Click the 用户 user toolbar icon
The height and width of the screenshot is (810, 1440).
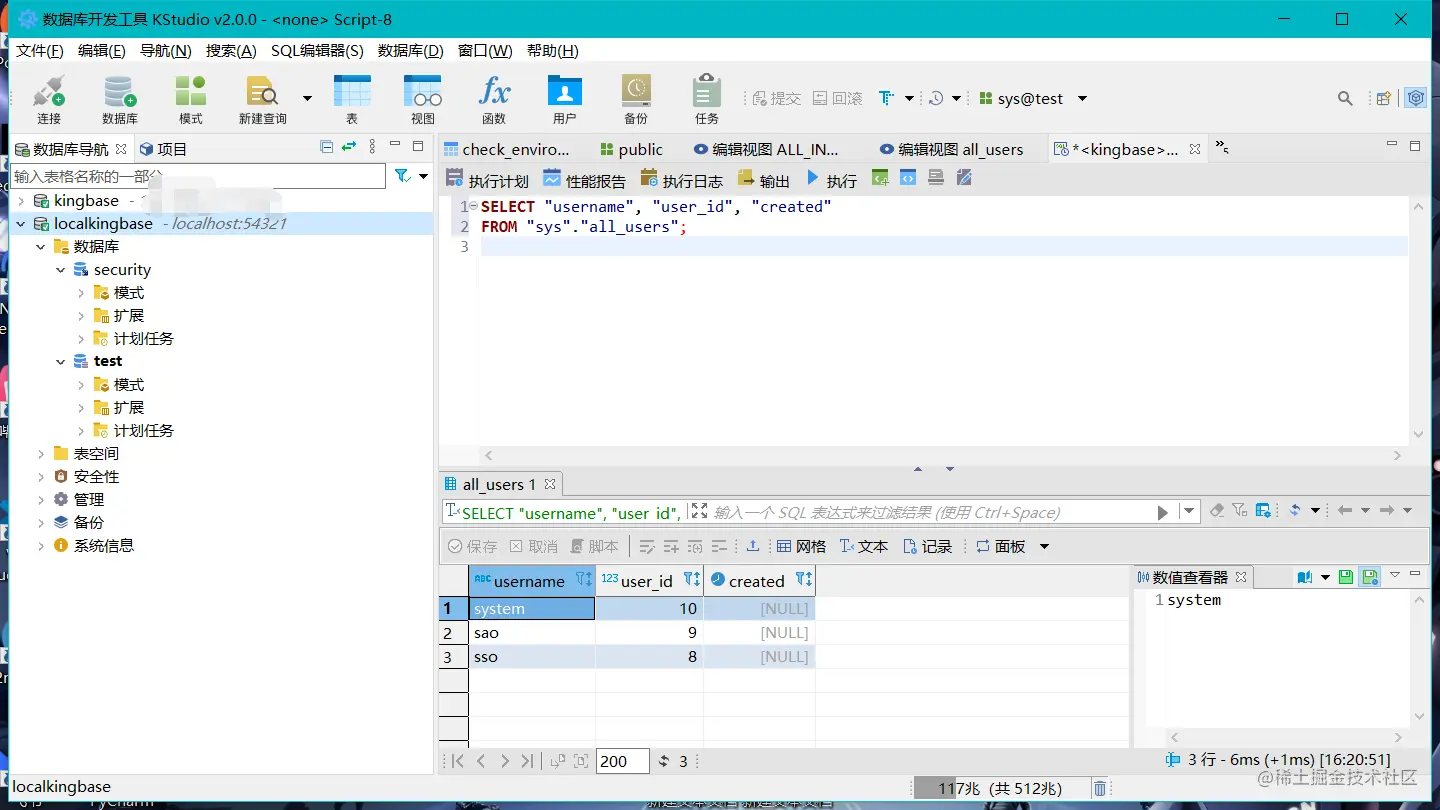point(565,99)
